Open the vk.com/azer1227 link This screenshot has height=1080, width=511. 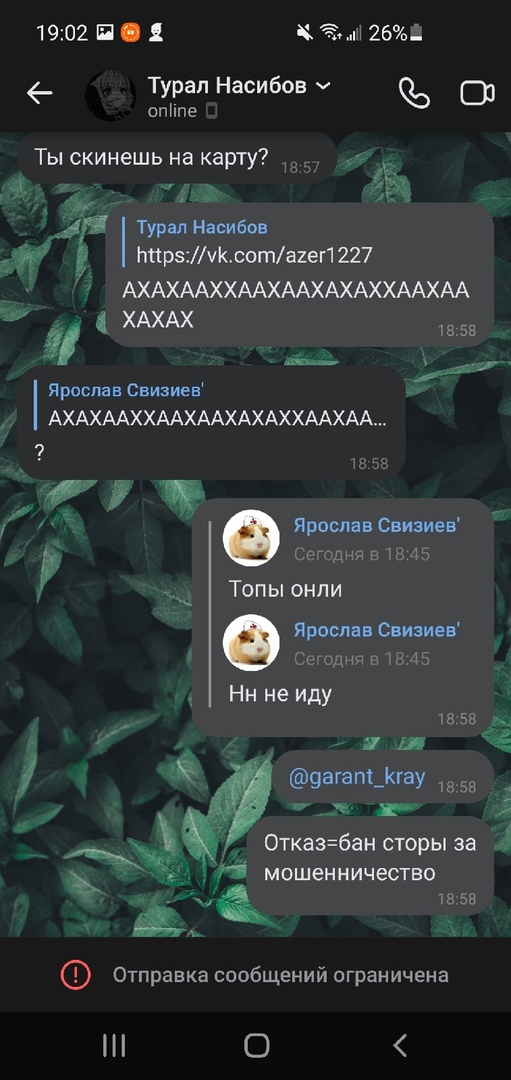click(254, 256)
